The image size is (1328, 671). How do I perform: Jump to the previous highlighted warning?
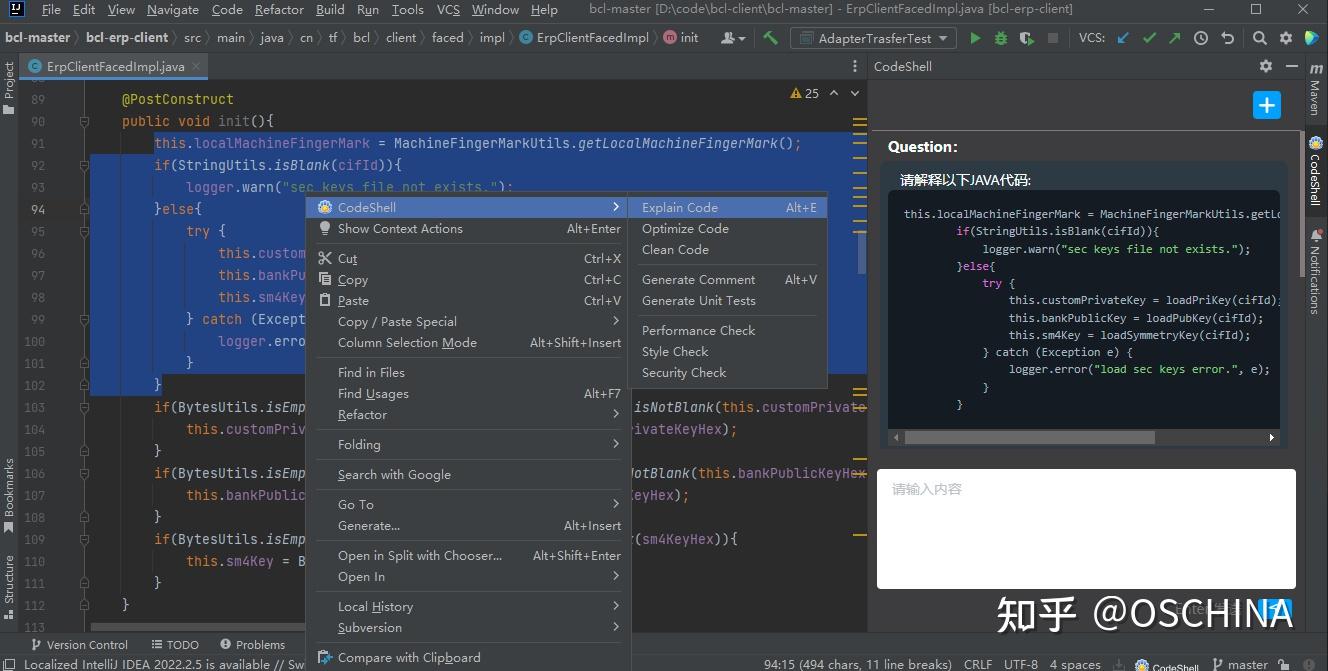tap(834, 93)
